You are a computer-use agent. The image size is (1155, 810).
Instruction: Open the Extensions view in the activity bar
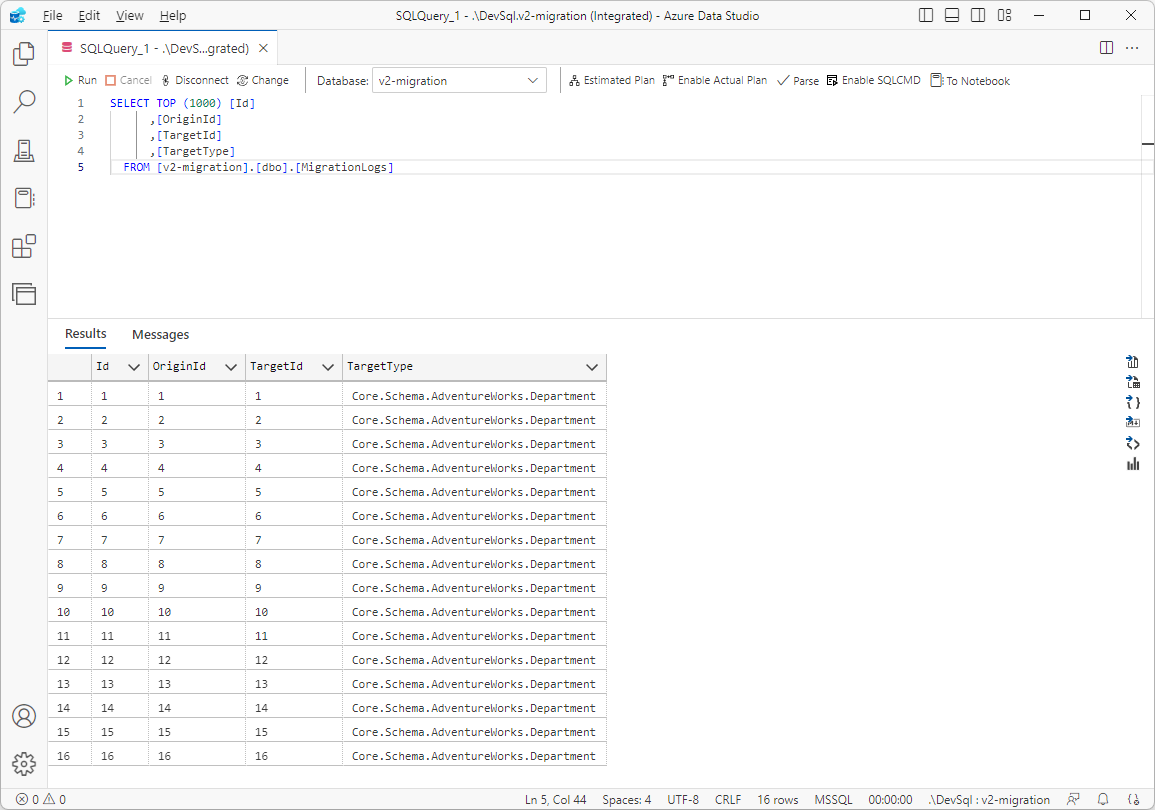tap(24, 246)
